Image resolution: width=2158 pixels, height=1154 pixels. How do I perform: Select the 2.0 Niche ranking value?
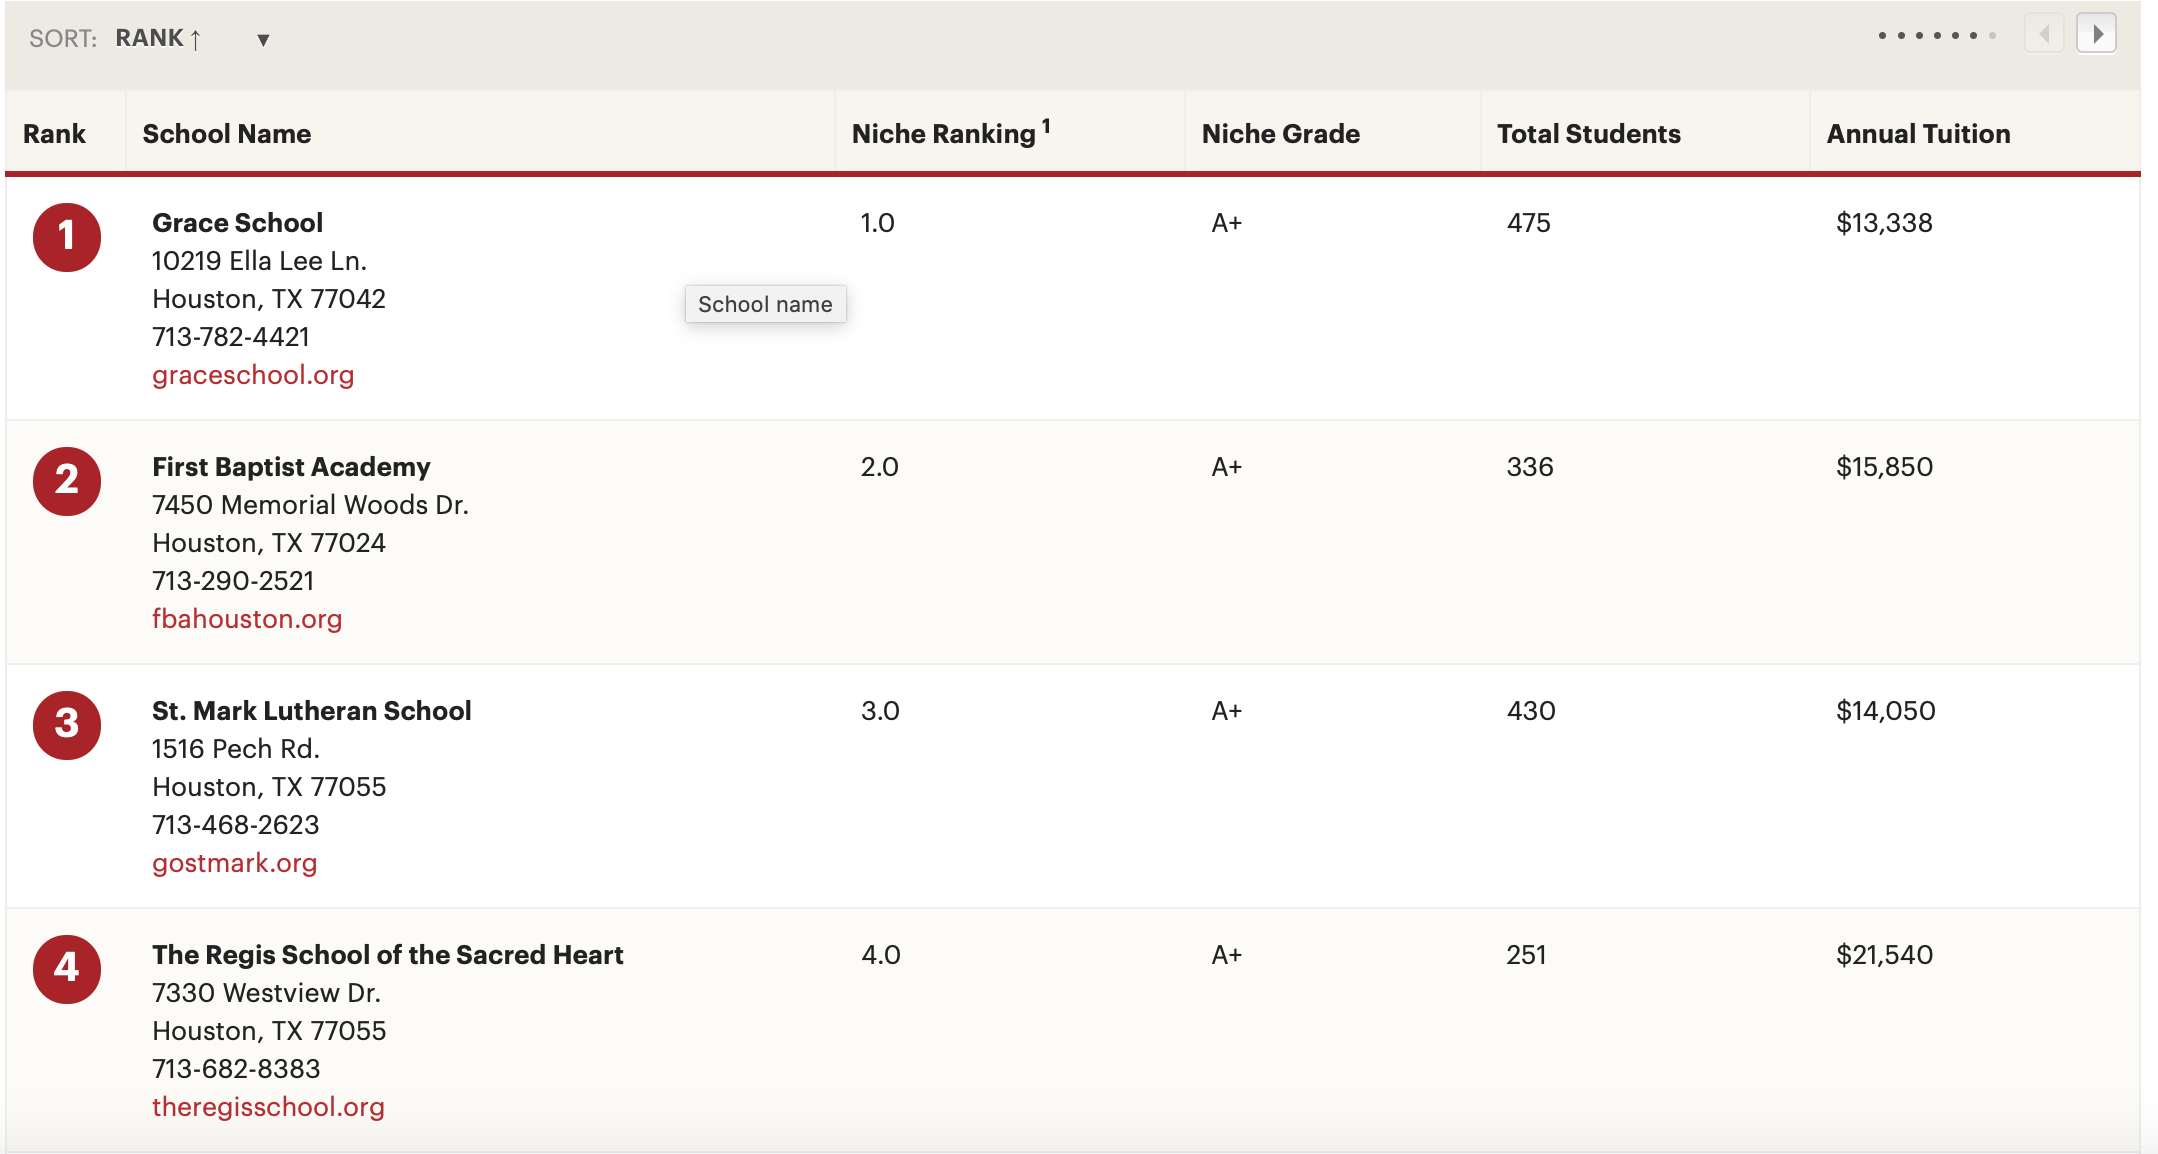880,467
